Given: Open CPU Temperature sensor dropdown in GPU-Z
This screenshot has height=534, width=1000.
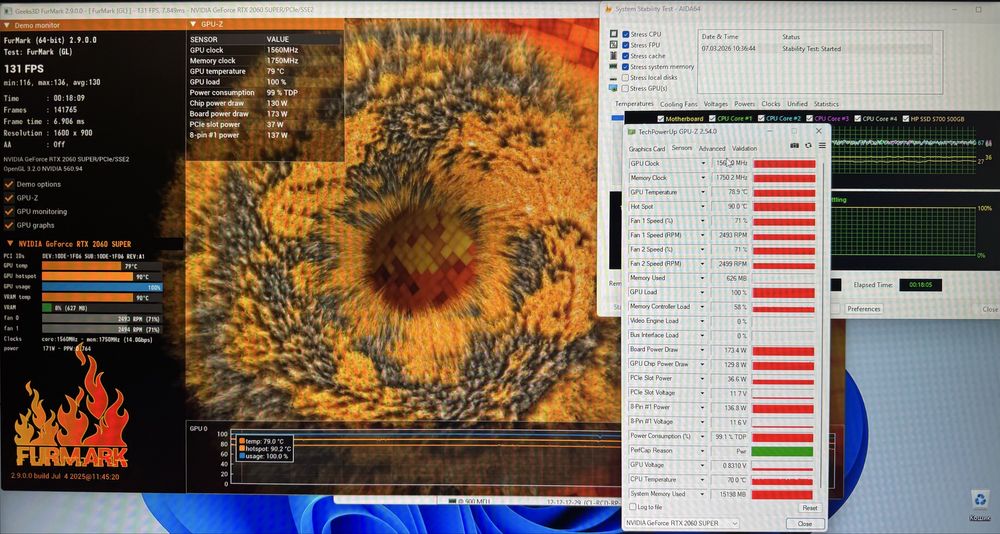Looking at the screenshot, I should point(703,480).
